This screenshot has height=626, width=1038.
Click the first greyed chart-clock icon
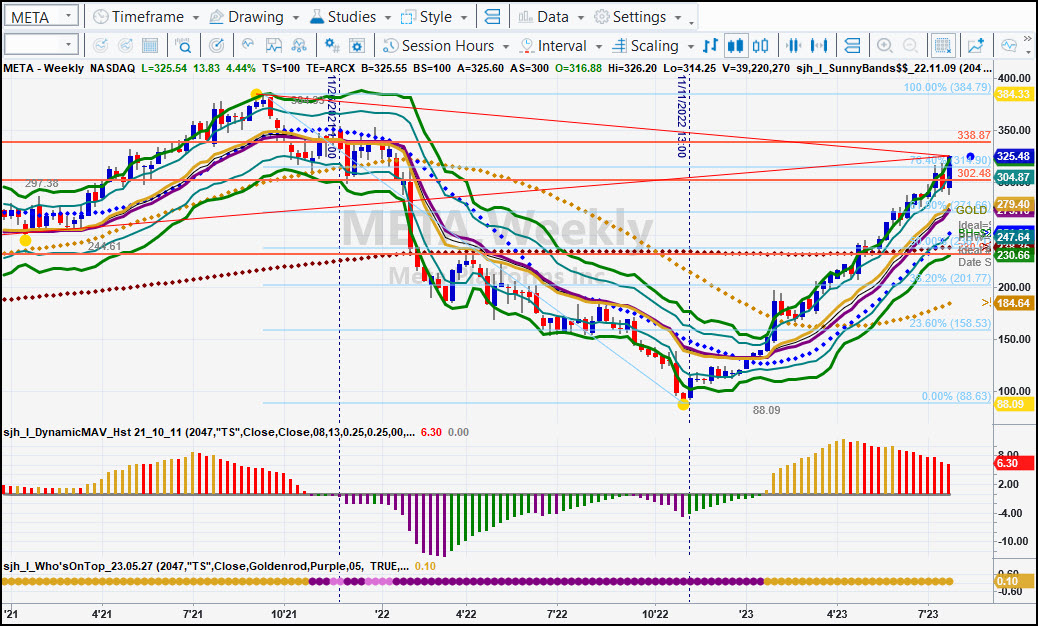(100, 46)
